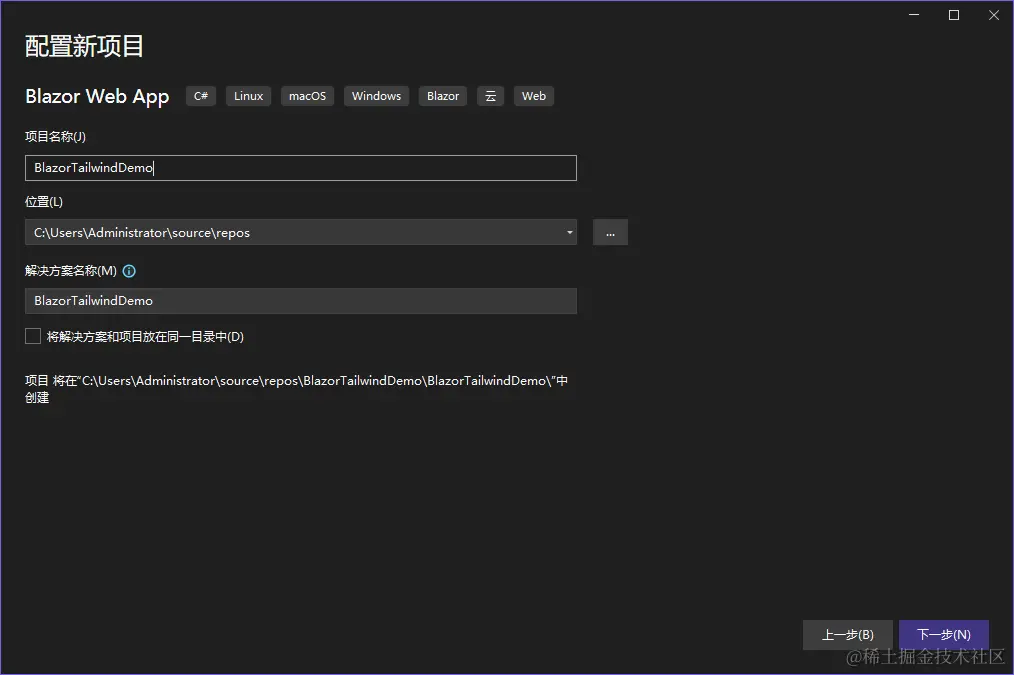This screenshot has height=675, width=1014.
Task: Click the 云 cloud tag
Action: coord(490,96)
